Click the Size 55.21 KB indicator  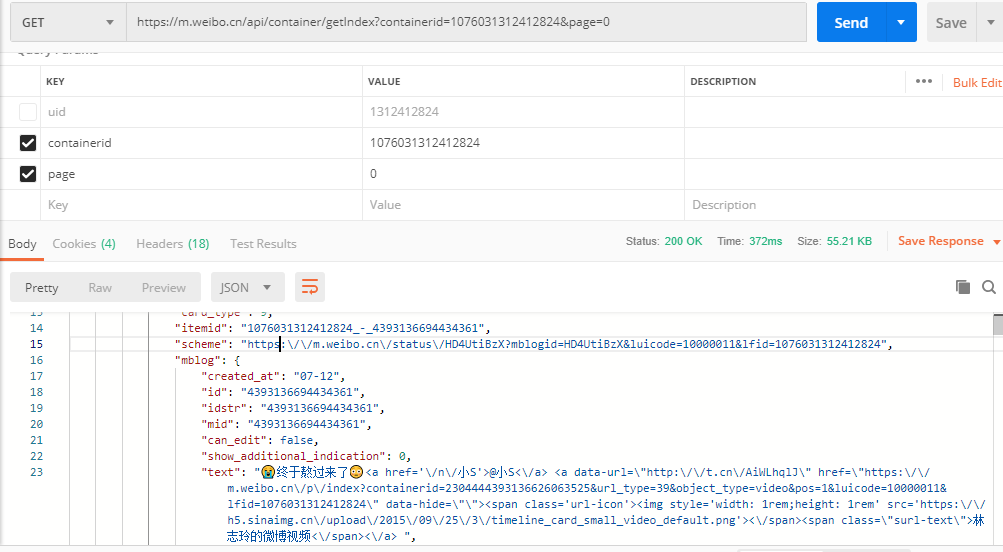(x=834, y=241)
